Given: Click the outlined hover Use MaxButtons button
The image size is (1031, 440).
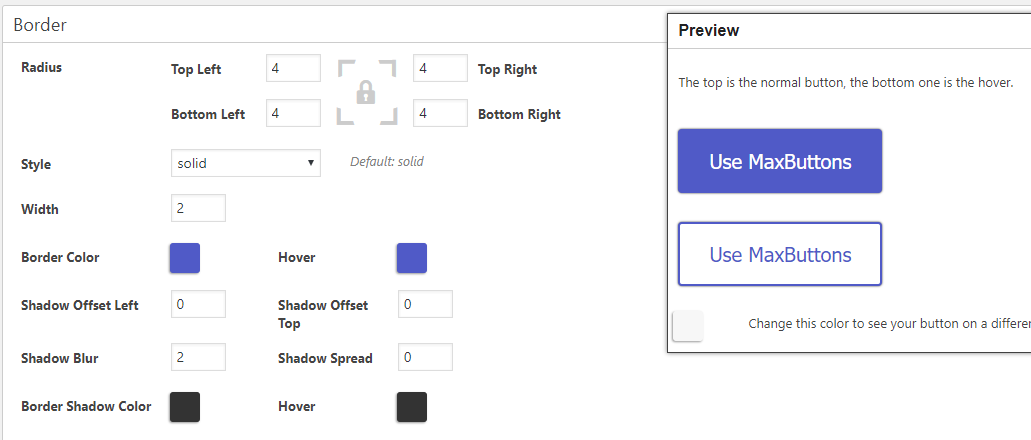Looking at the screenshot, I should [x=780, y=254].
